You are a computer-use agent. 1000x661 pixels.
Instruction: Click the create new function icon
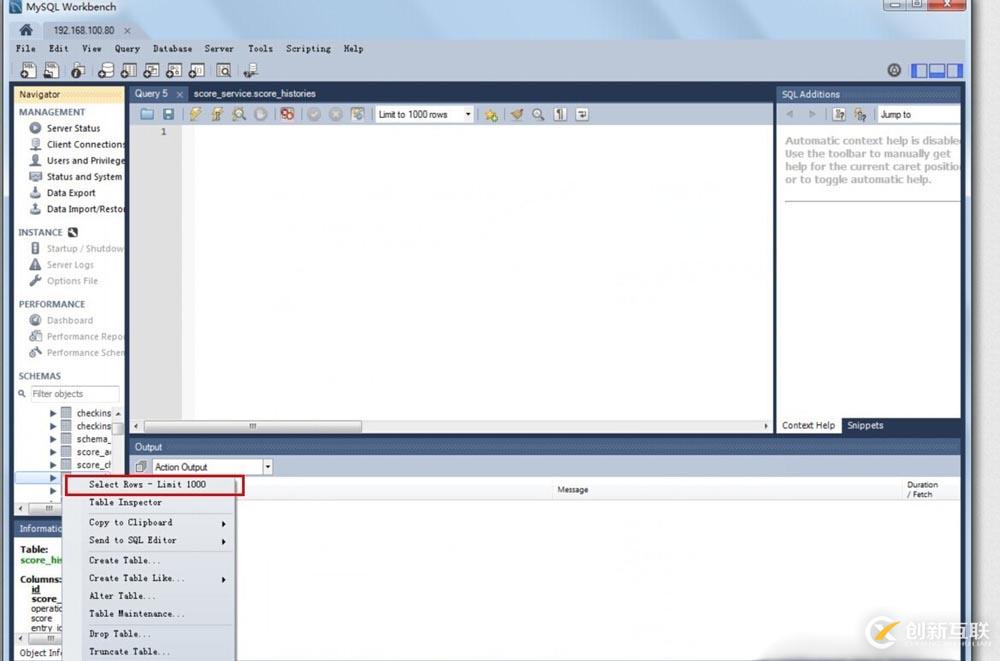click(196, 70)
